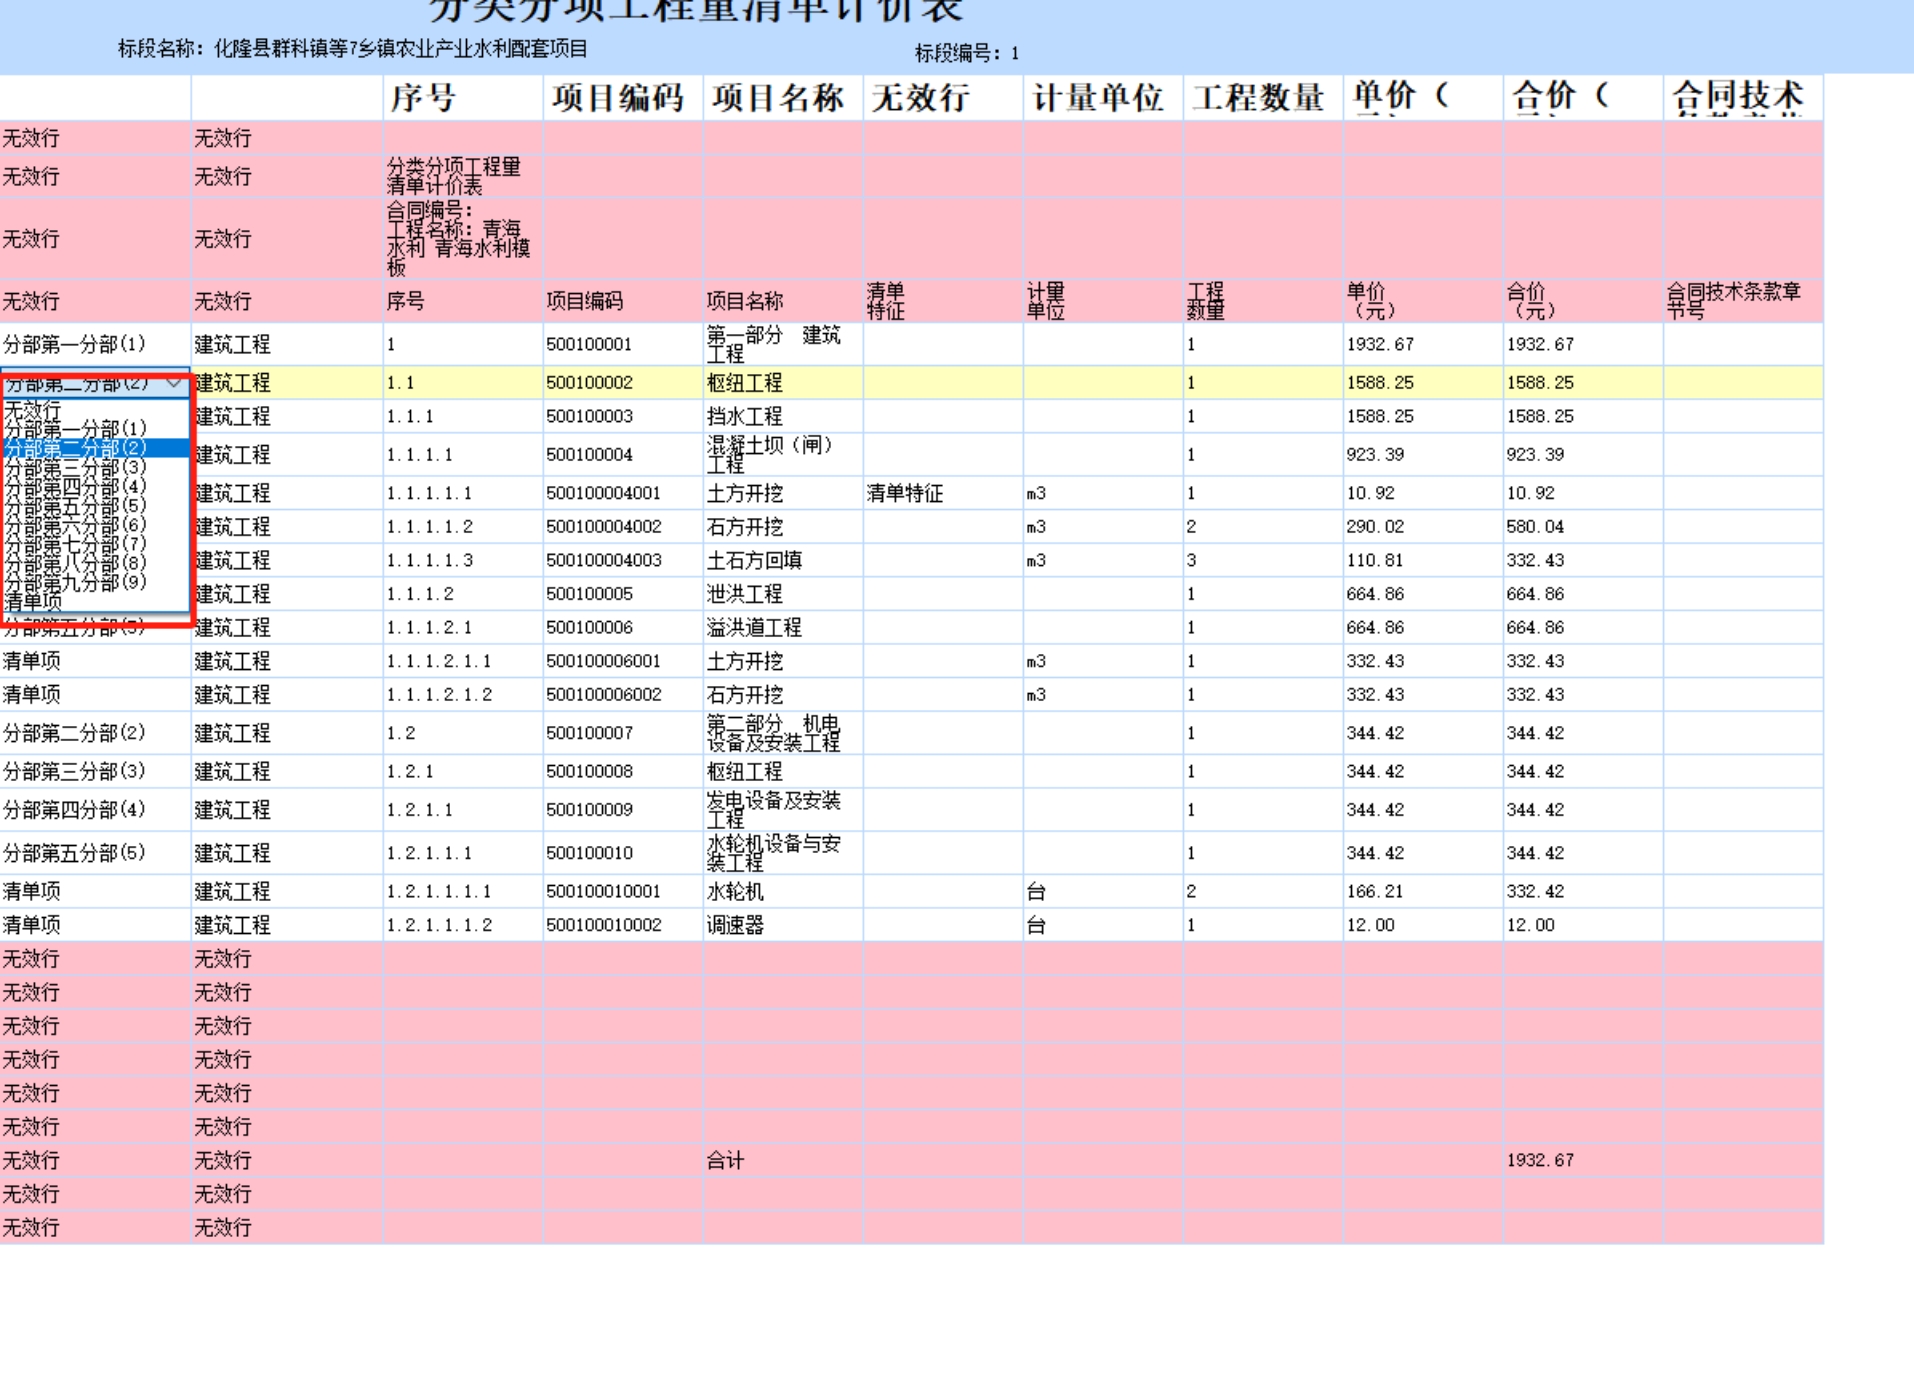Screen dimensions: 1914x1388
Task: Click the 项目编码 column header
Action: coord(618,98)
